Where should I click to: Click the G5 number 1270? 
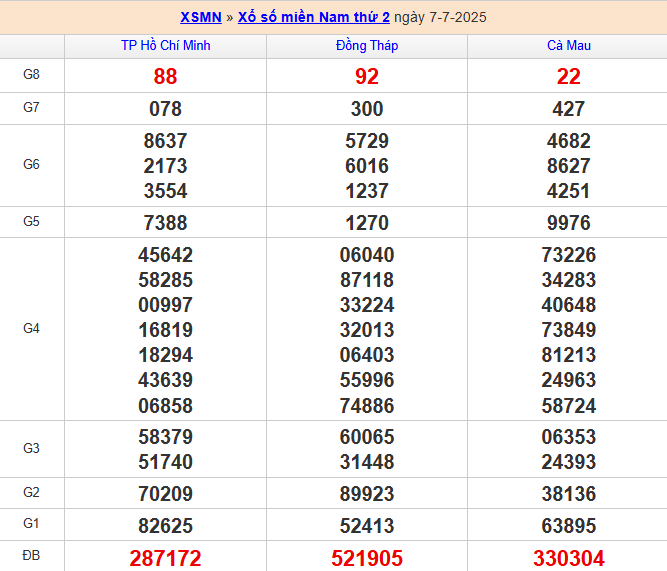367,223
